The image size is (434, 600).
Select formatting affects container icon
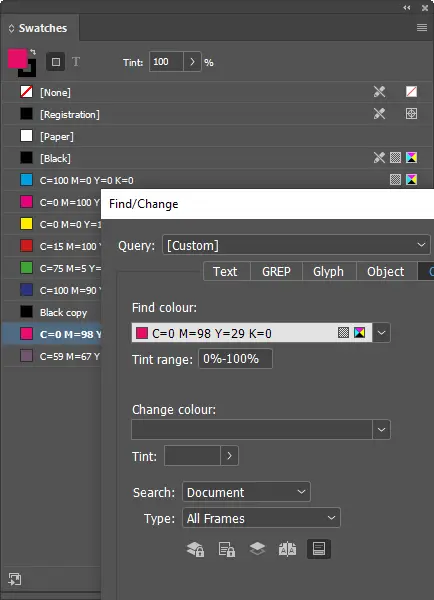[x=55, y=62]
